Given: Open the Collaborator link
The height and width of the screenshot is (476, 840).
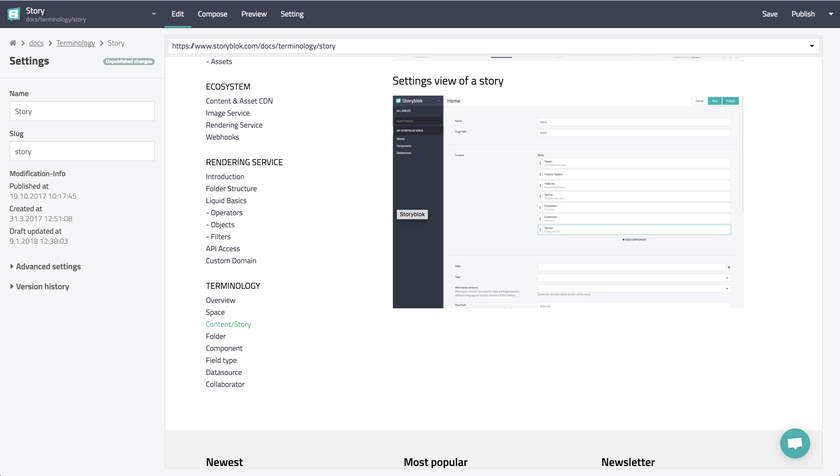Looking at the screenshot, I should 225,384.
